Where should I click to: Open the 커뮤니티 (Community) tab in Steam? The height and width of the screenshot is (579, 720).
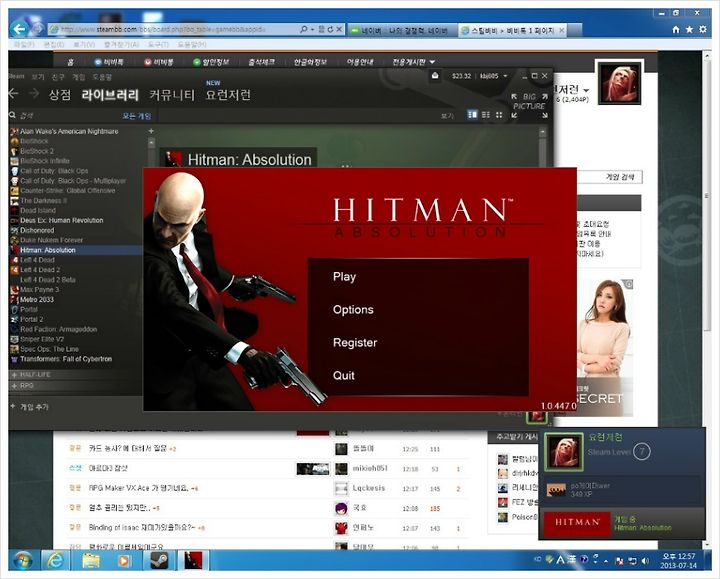(x=172, y=95)
